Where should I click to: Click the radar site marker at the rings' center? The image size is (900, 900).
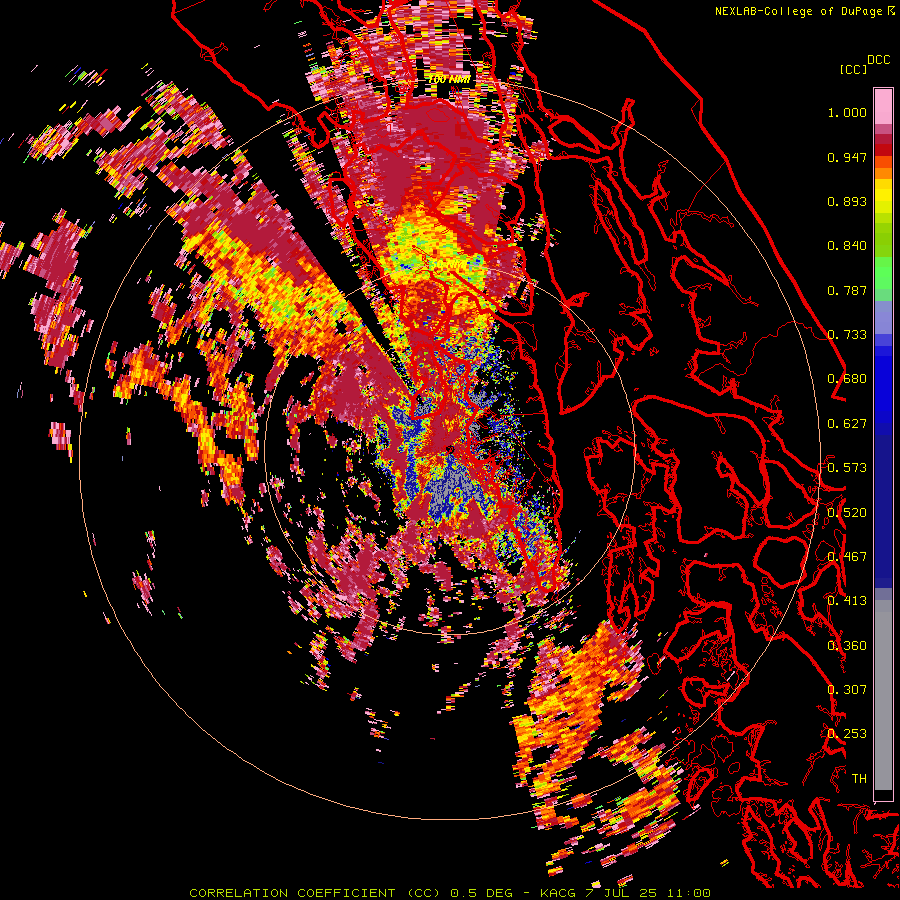click(450, 449)
